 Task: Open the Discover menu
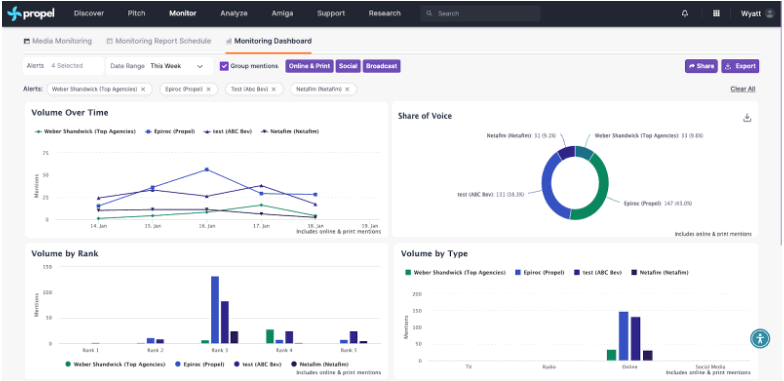tap(89, 14)
